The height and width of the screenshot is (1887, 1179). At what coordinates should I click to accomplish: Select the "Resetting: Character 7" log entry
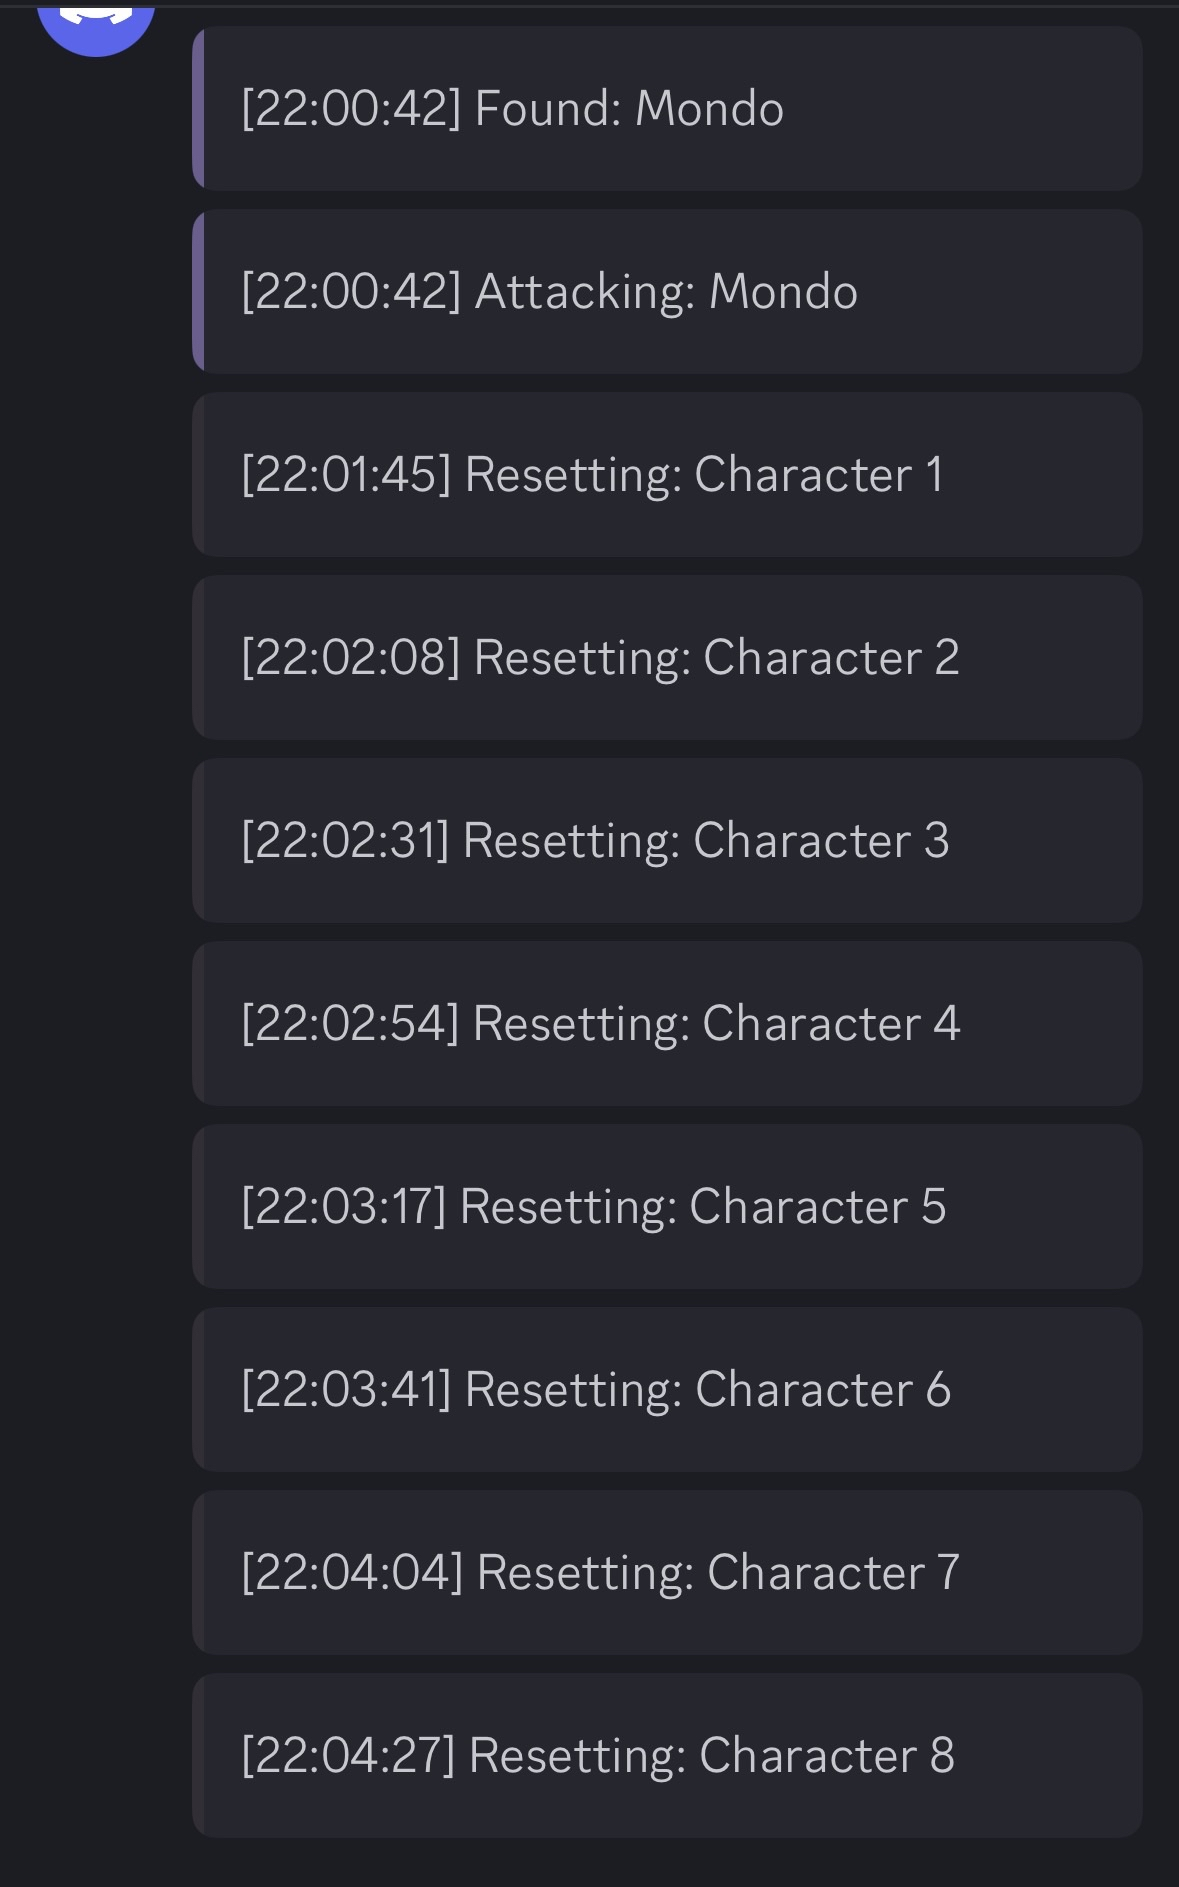(666, 1573)
